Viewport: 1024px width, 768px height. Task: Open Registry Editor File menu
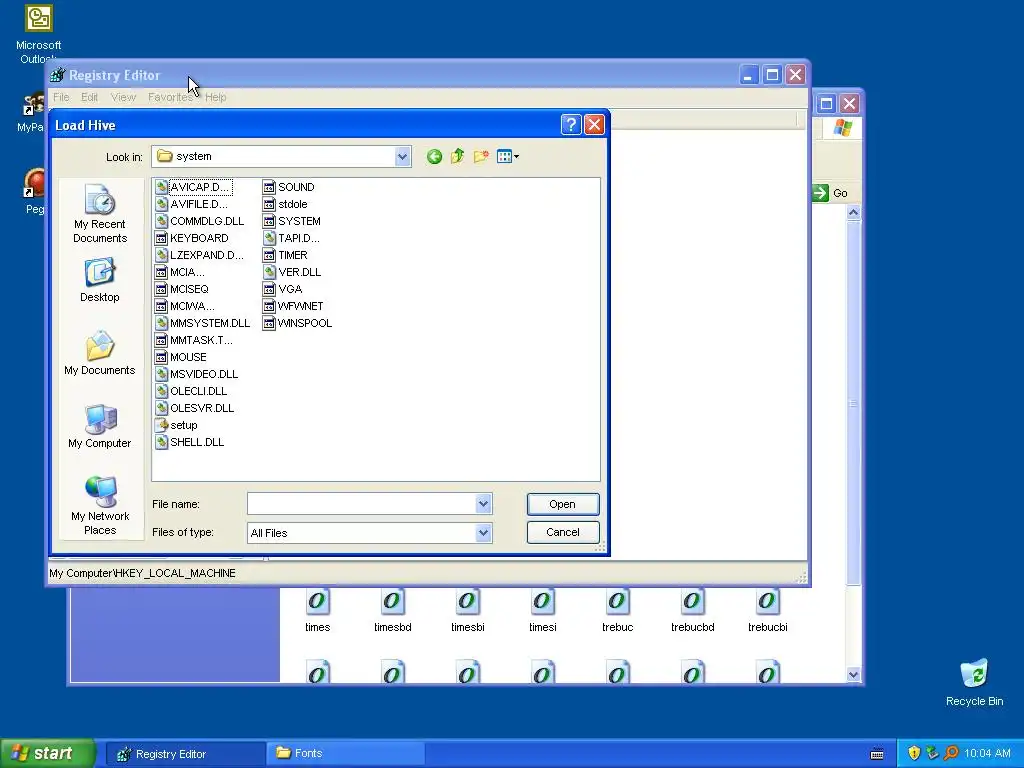coord(61,97)
